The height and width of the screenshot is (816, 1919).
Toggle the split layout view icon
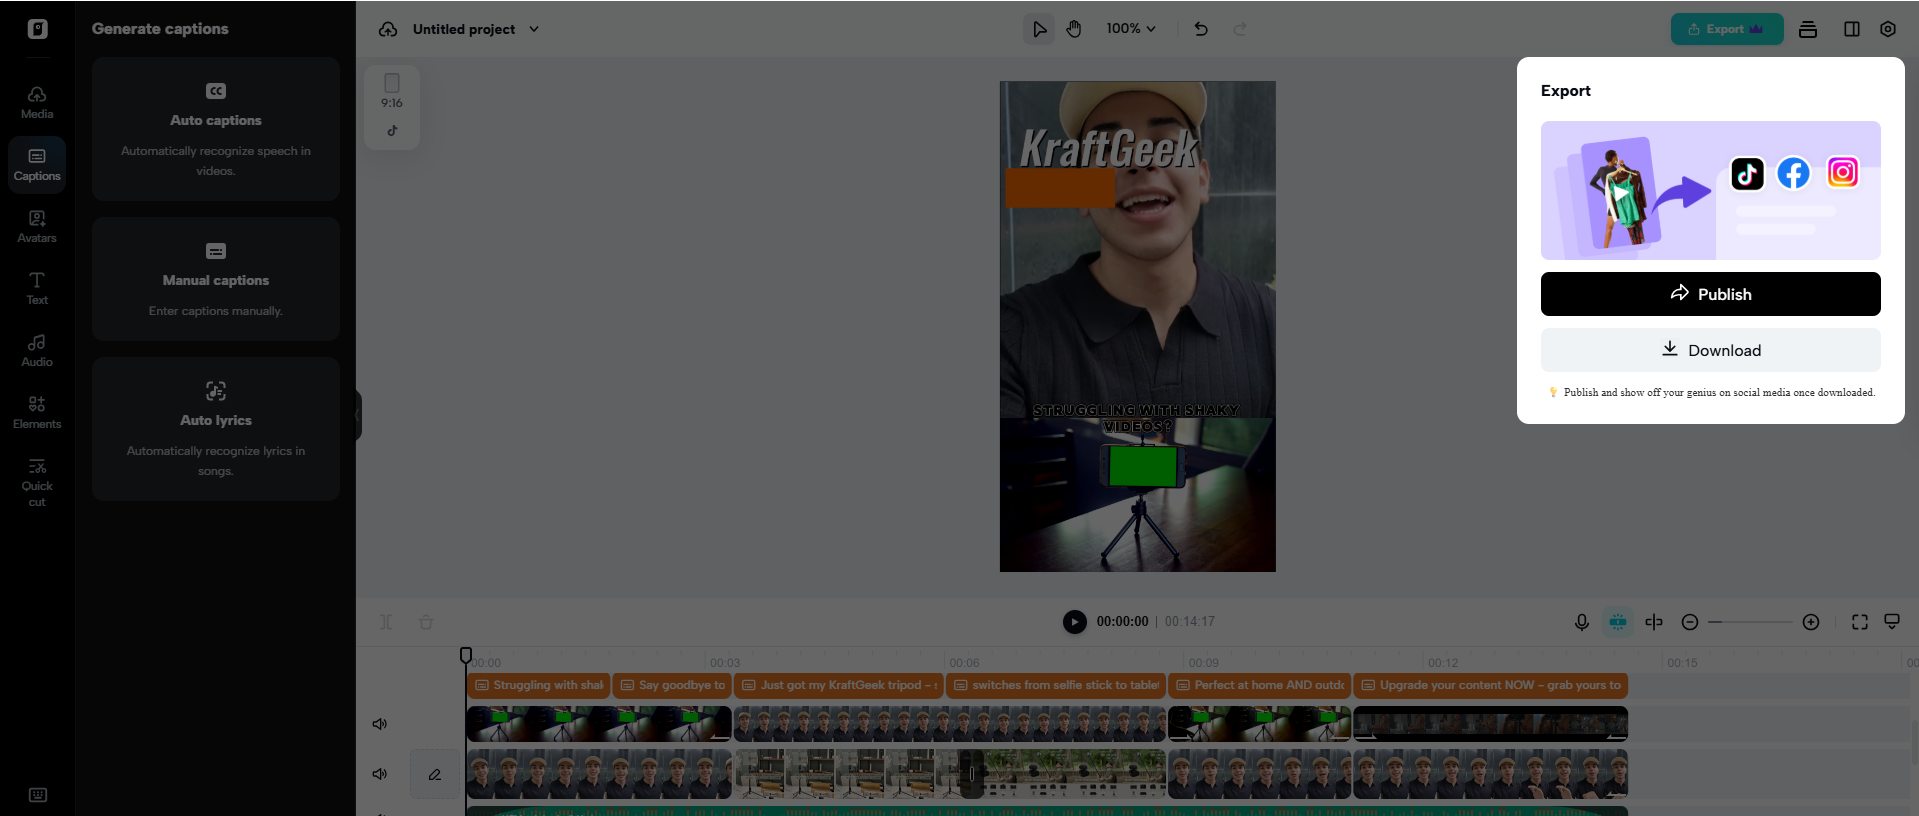pyautogui.click(x=1852, y=29)
